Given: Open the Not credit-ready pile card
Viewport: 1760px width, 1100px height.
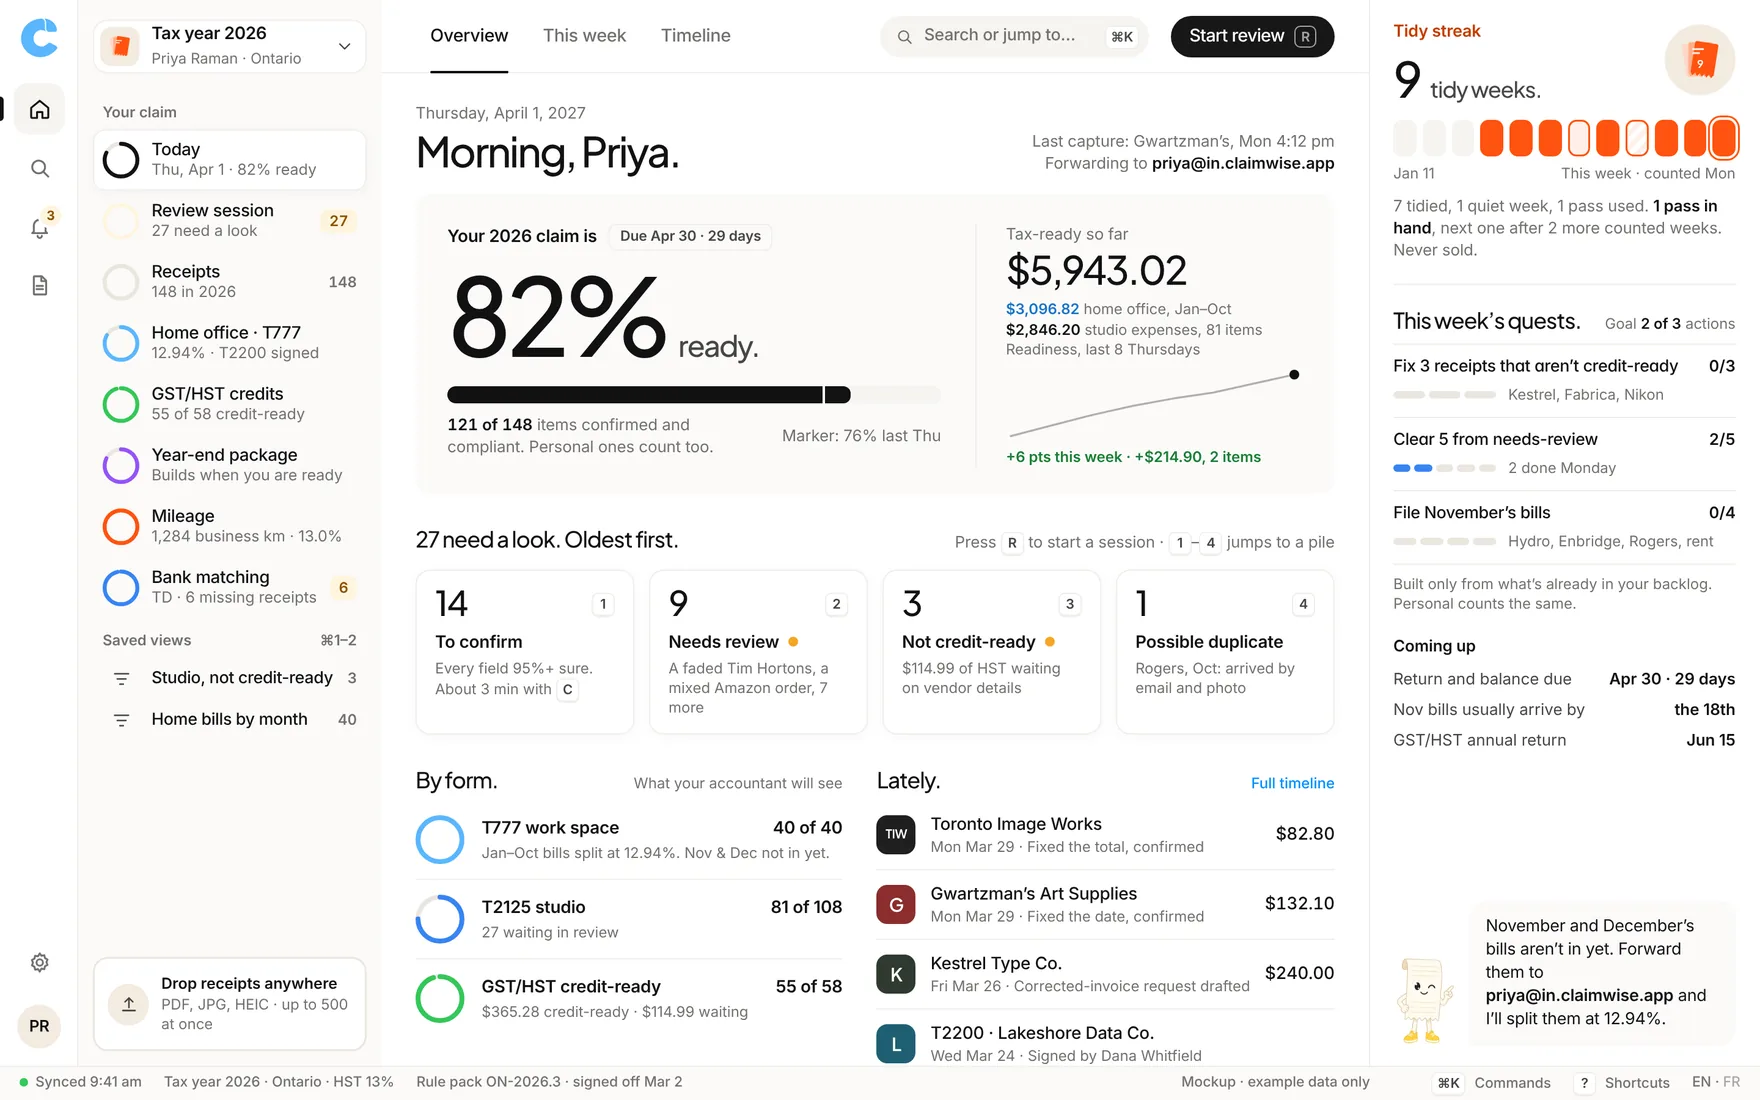Looking at the screenshot, I should (x=992, y=652).
